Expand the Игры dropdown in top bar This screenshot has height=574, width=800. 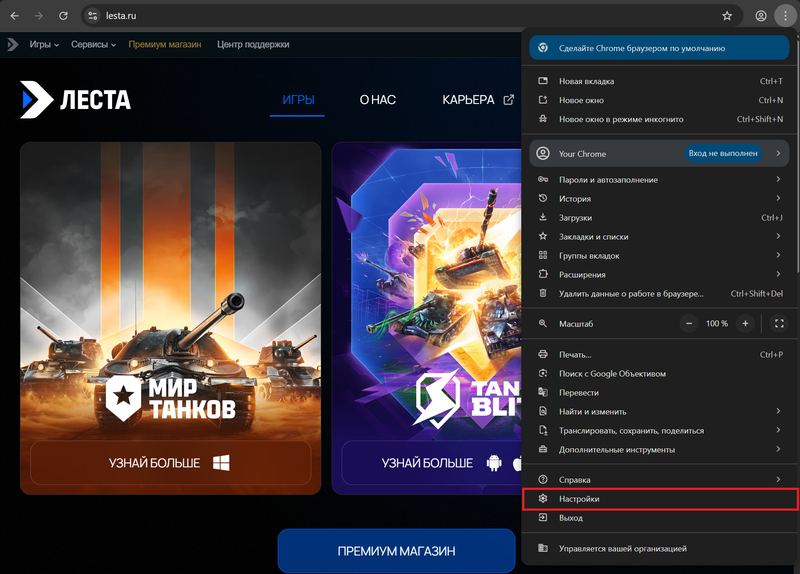(44, 45)
